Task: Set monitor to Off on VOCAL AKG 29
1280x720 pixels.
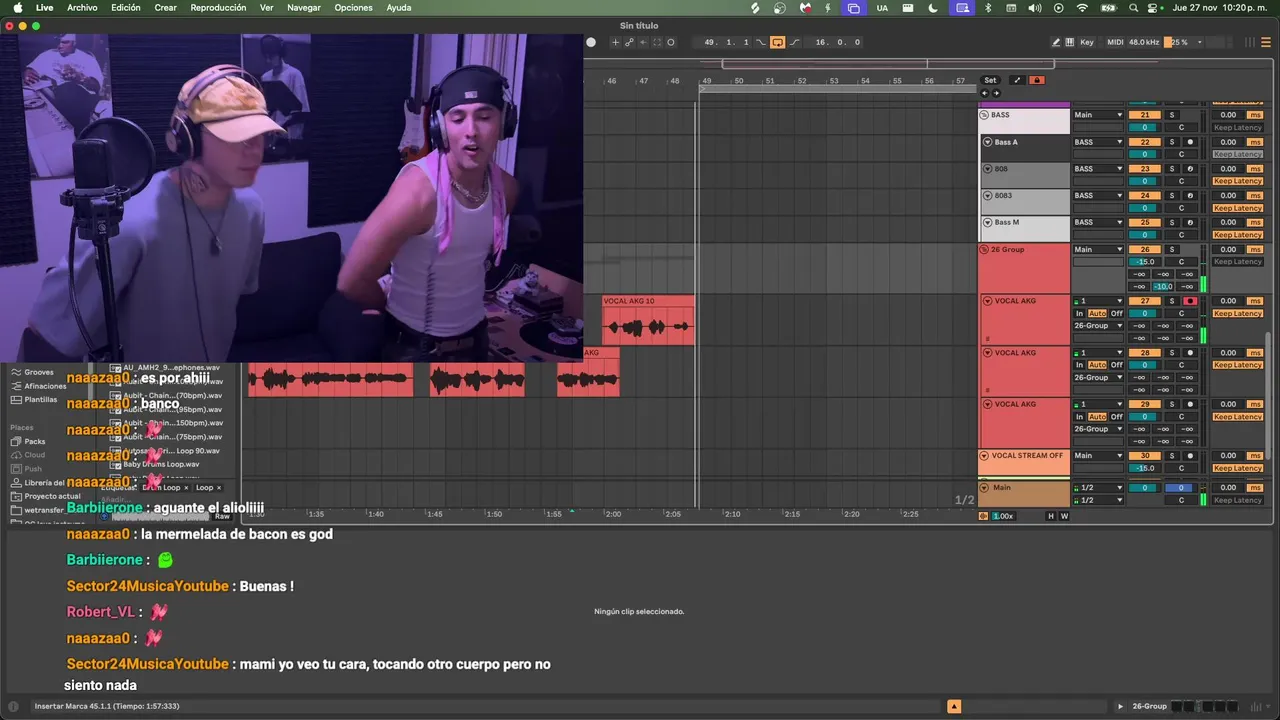Action: (x=1116, y=417)
